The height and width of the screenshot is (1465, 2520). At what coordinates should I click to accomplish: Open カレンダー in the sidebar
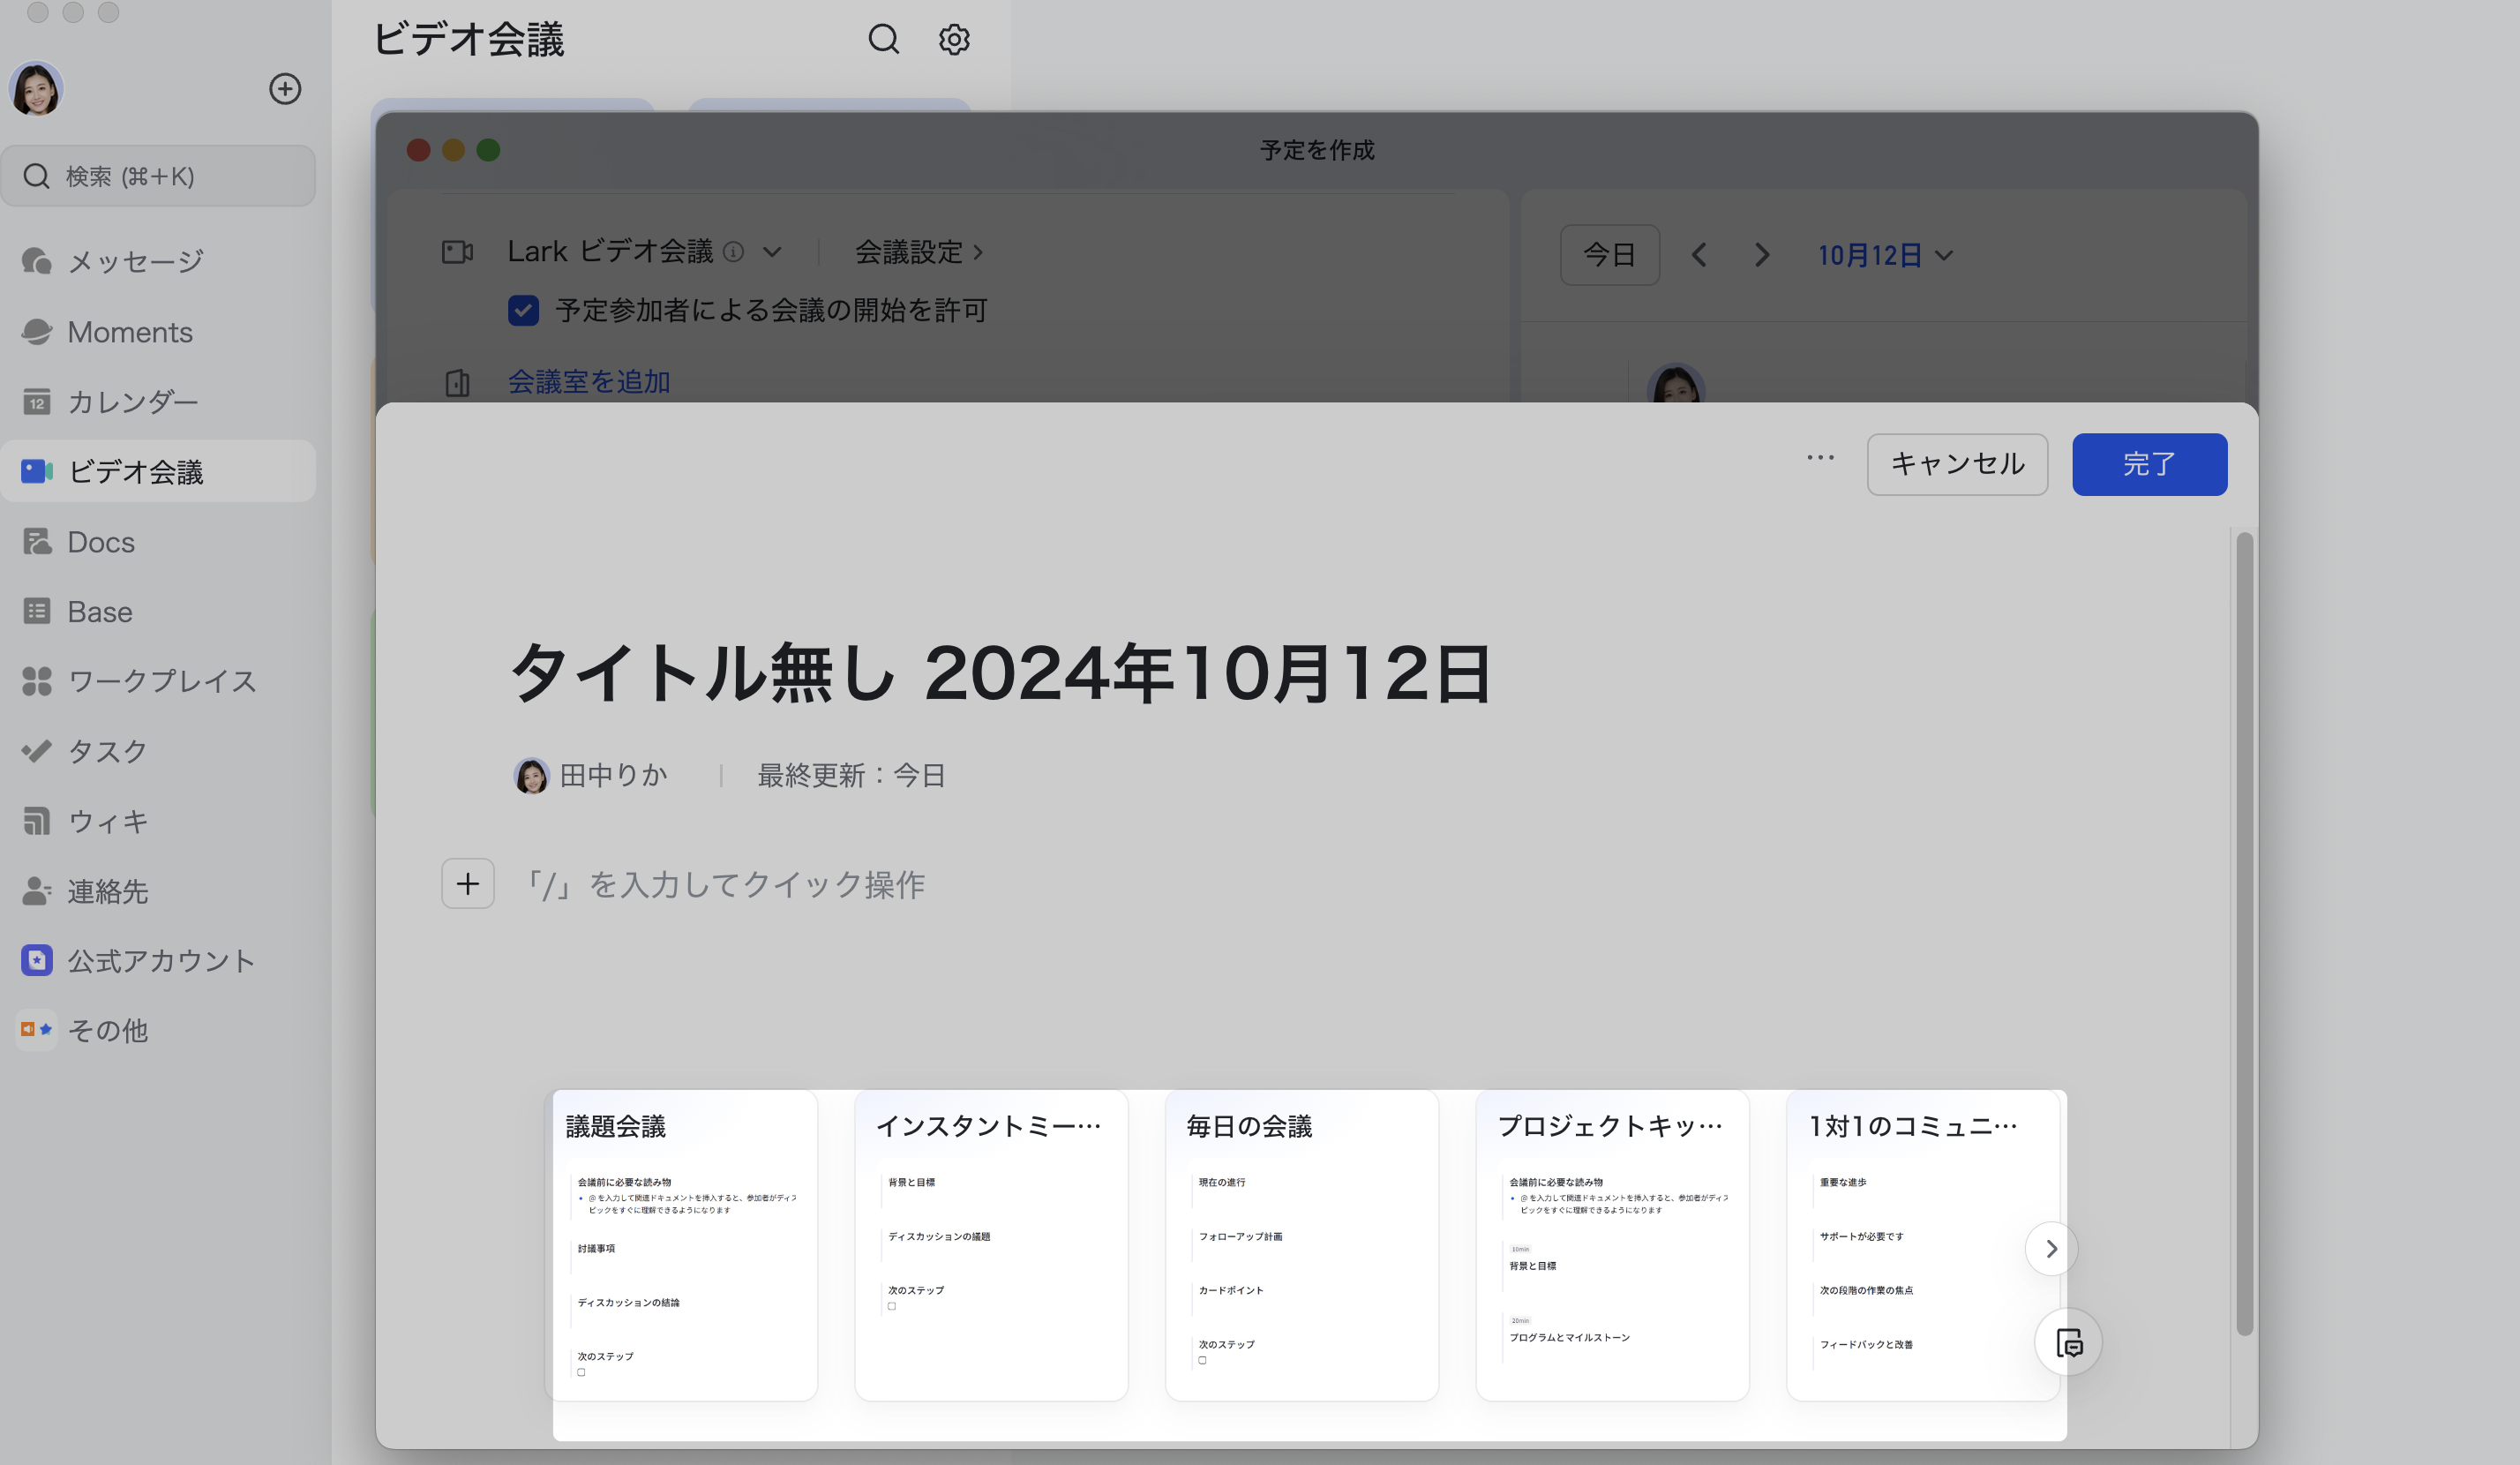[x=132, y=402]
